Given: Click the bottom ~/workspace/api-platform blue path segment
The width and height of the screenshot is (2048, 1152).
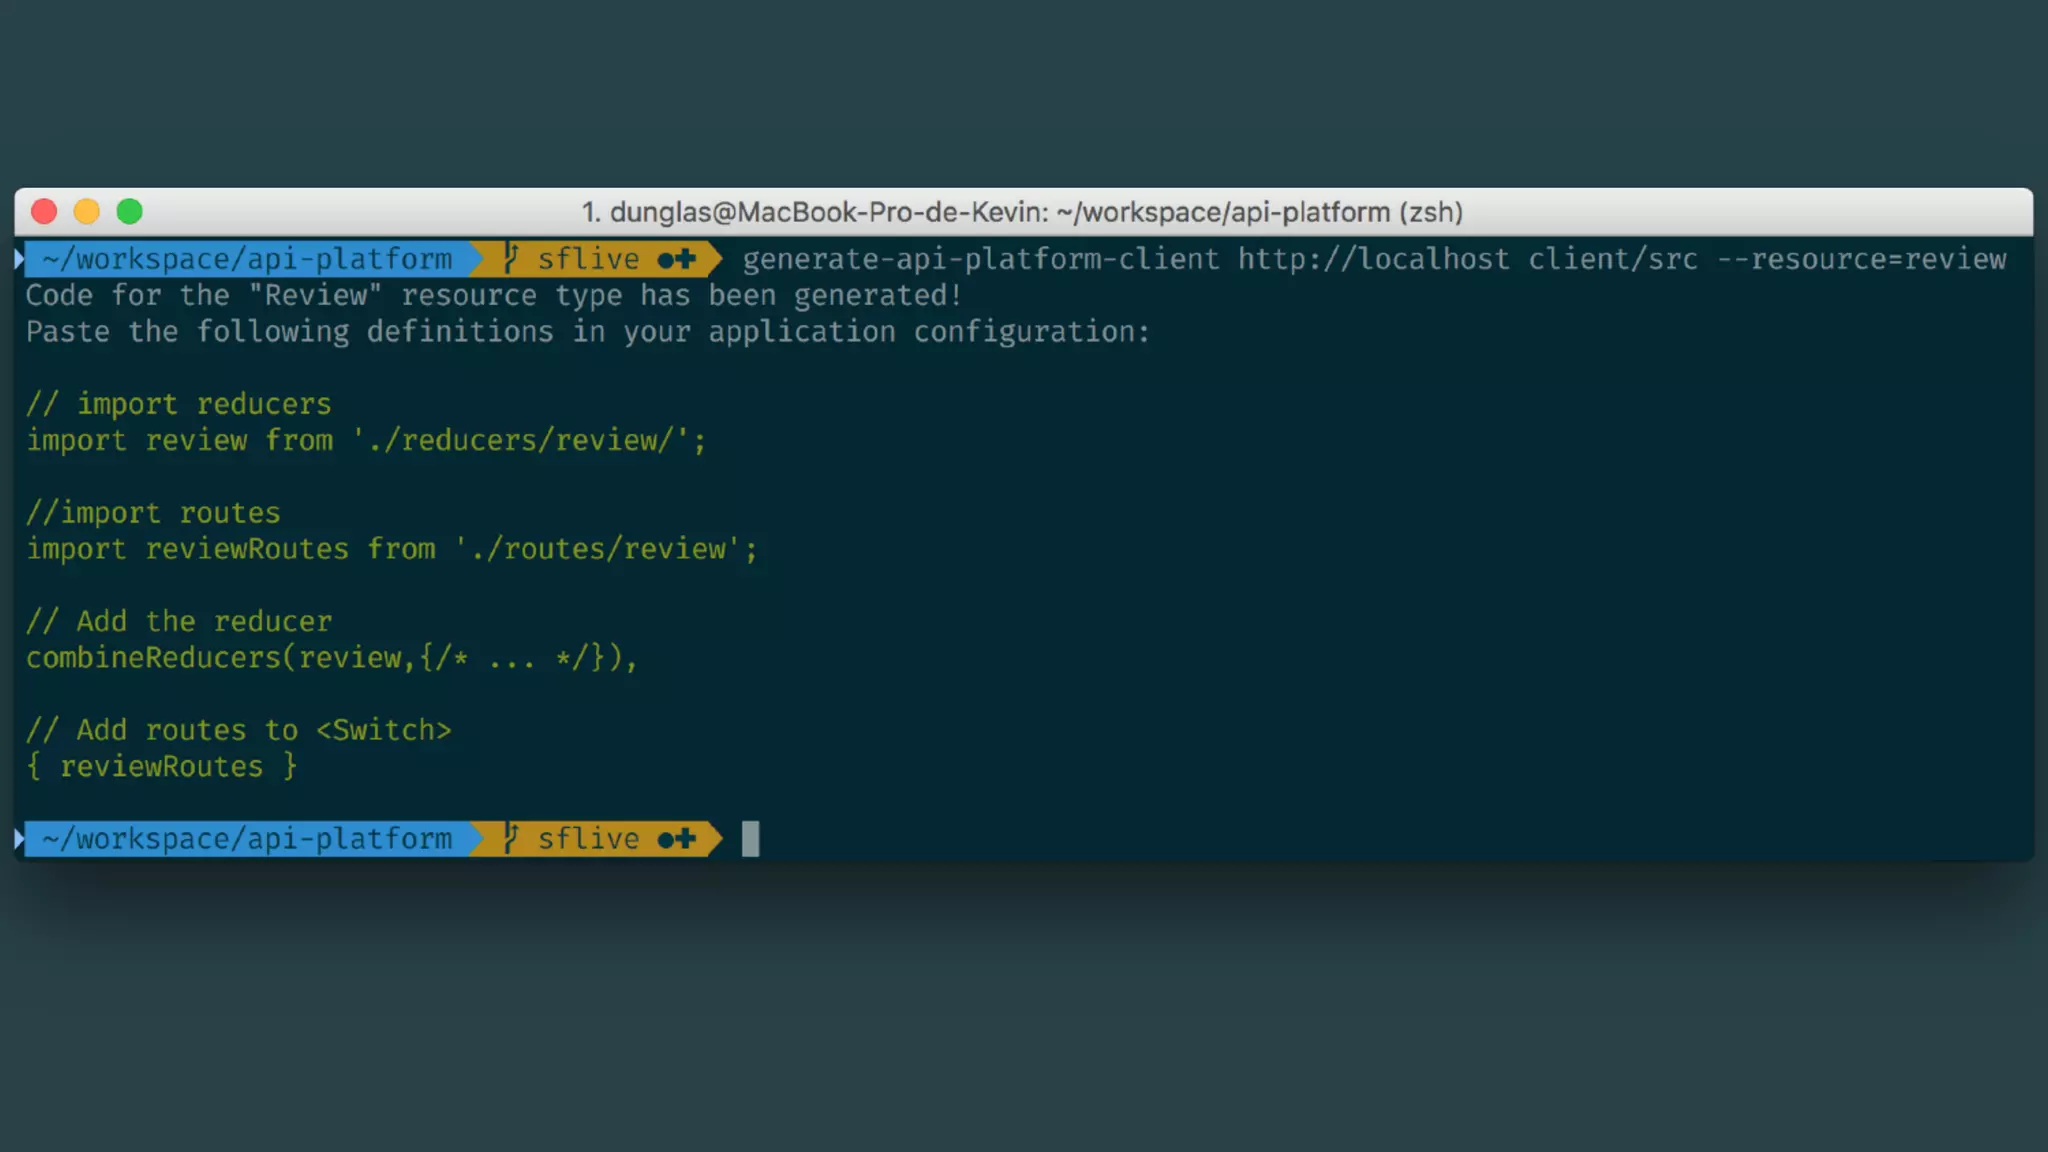Looking at the screenshot, I should point(247,838).
